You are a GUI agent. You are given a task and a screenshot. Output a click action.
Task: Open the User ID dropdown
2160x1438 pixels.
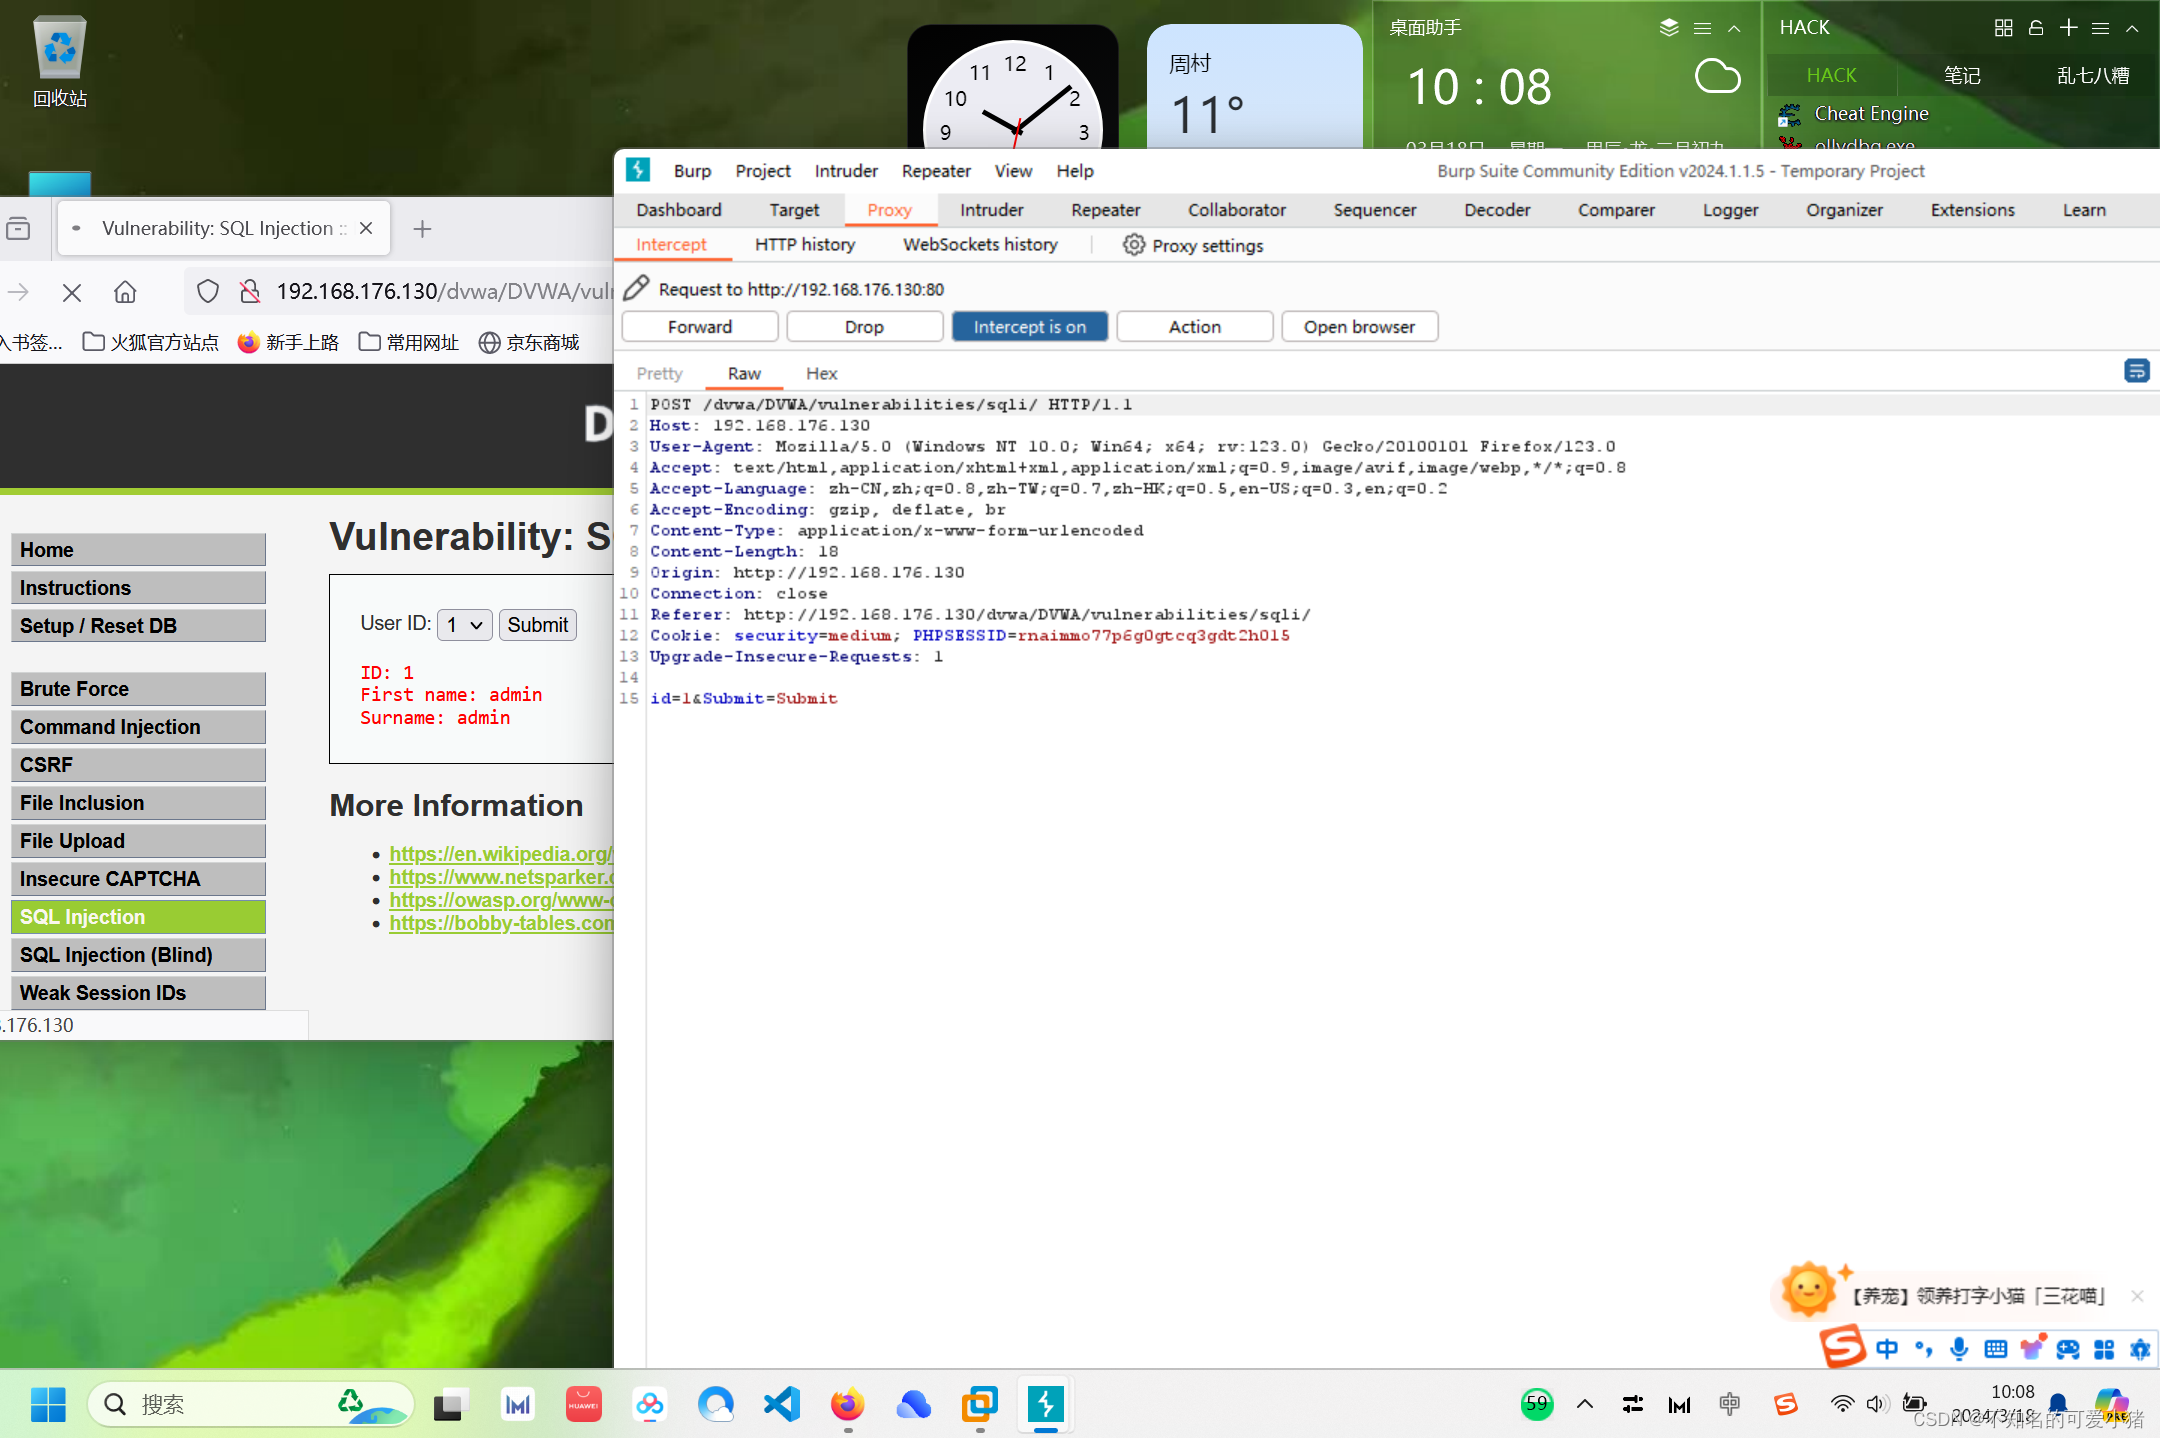point(465,625)
